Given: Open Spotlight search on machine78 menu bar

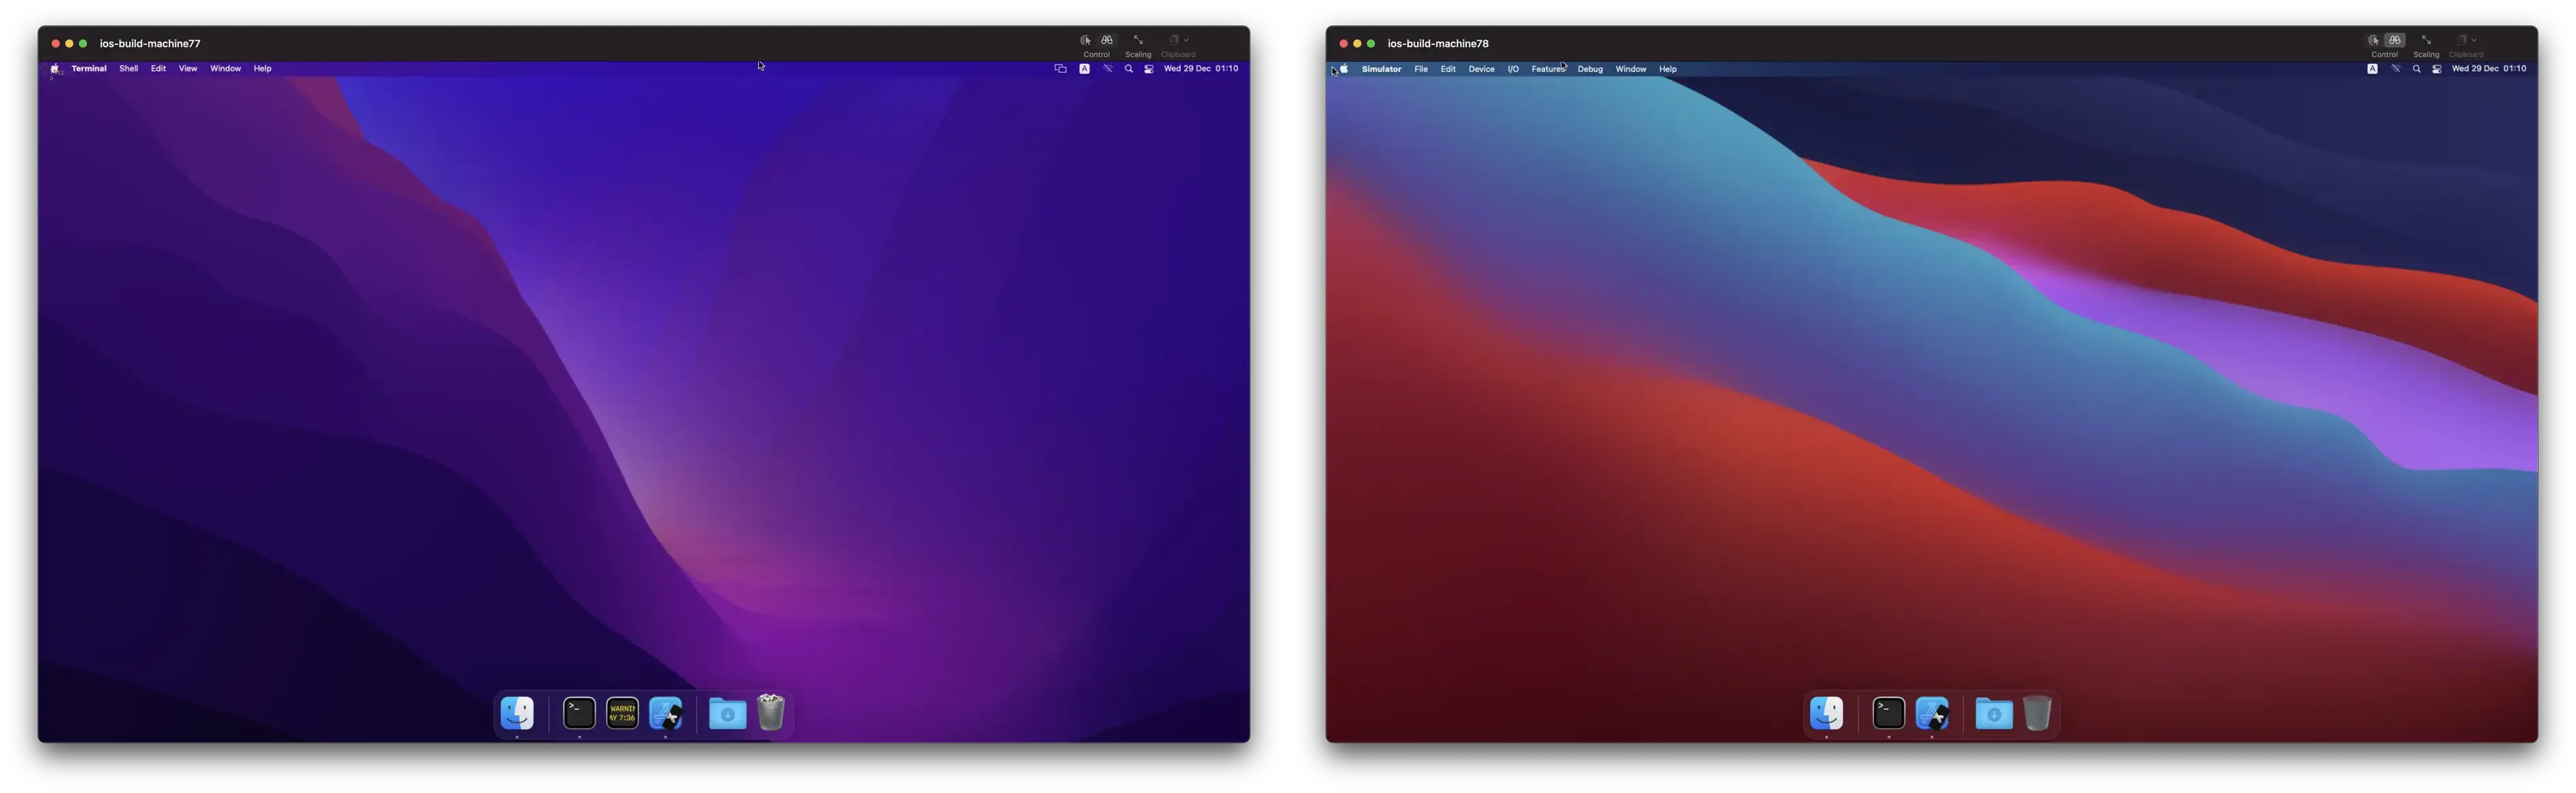Looking at the screenshot, I should click(2417, 69).
